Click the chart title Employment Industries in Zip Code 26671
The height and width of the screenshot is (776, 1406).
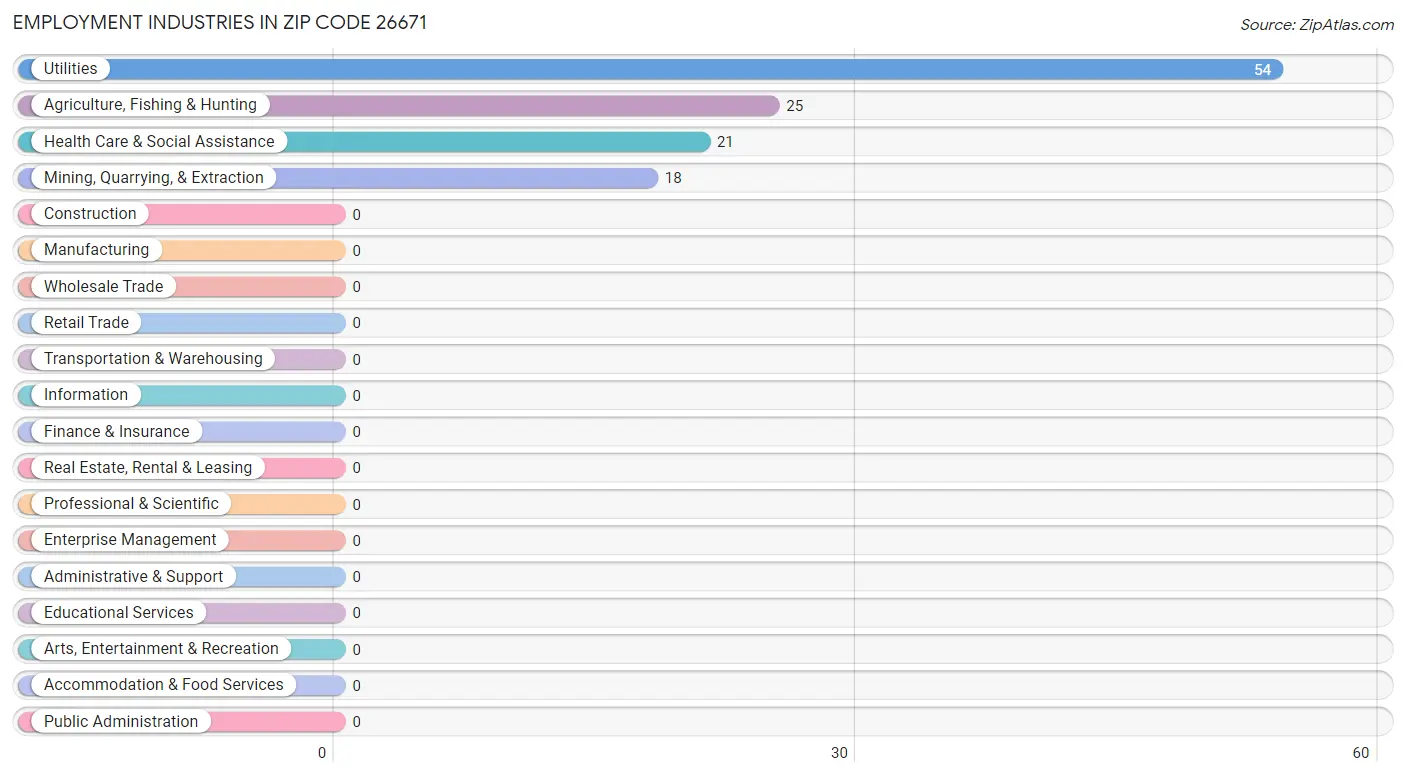(220, 22)
